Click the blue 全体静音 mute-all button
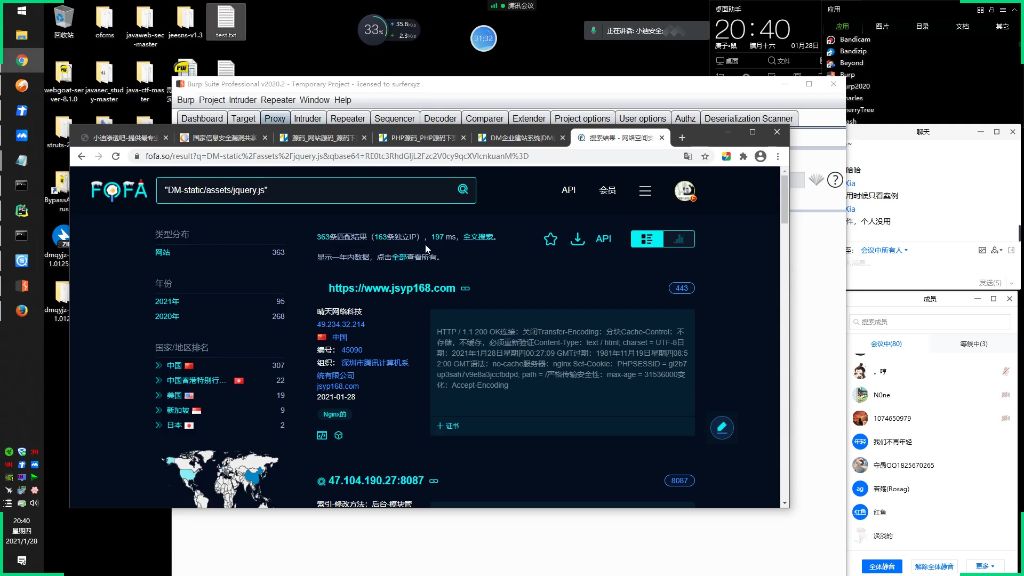Image resolution: width=1024 pixels, height=576 pixels. coord(882,566)
